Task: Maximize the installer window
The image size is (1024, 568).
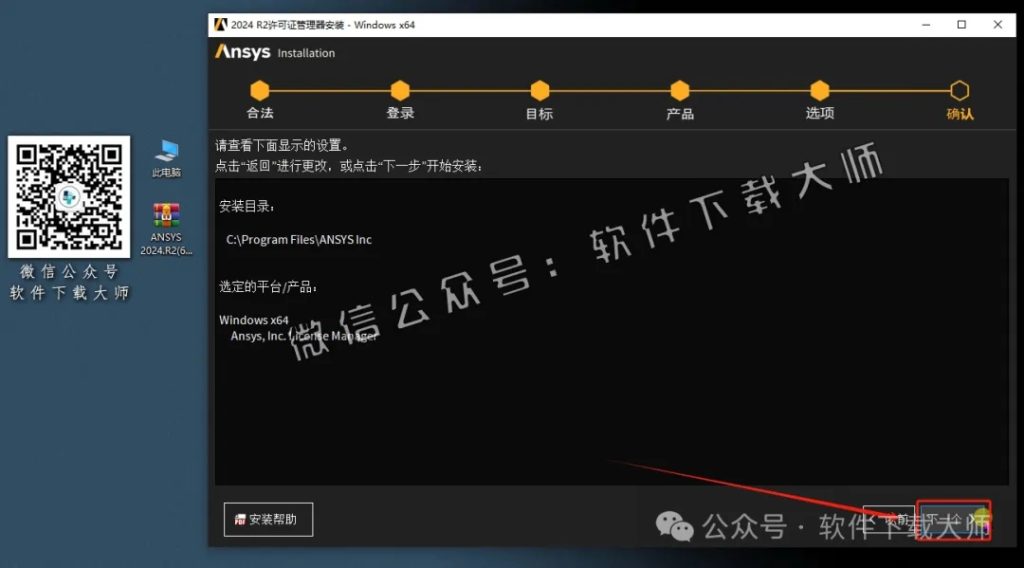Action: click(961, 25)
